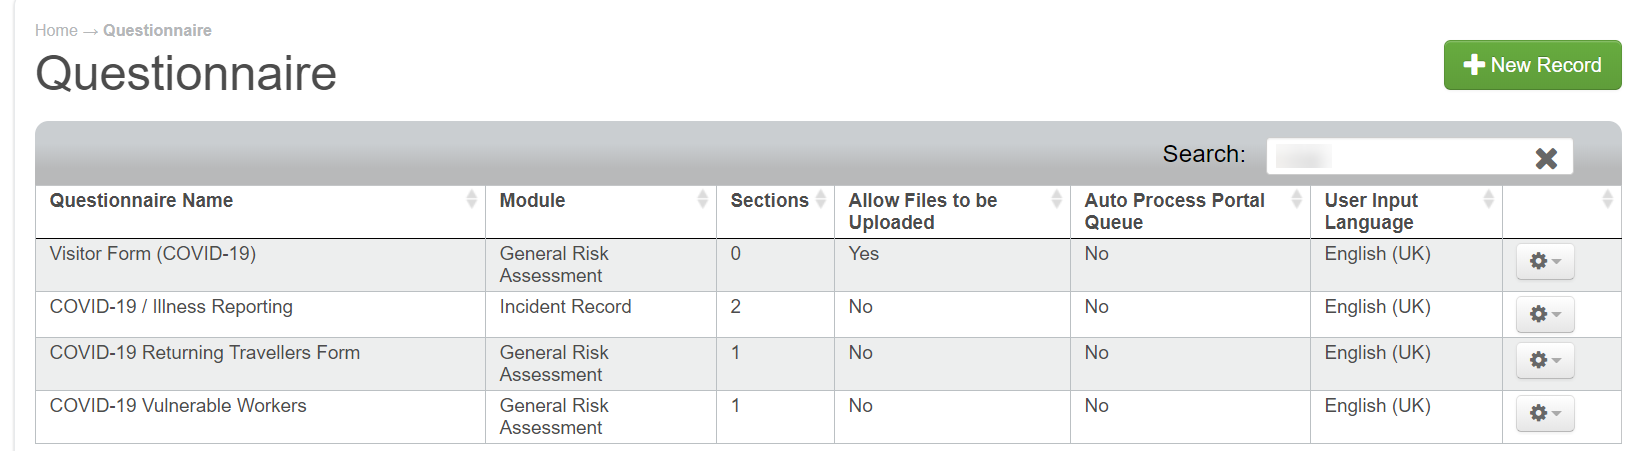Image resolution: width=1640 pixels, height=451 pixels.
Task: Sort table by Module column arrows
Action: coord(702,200)
